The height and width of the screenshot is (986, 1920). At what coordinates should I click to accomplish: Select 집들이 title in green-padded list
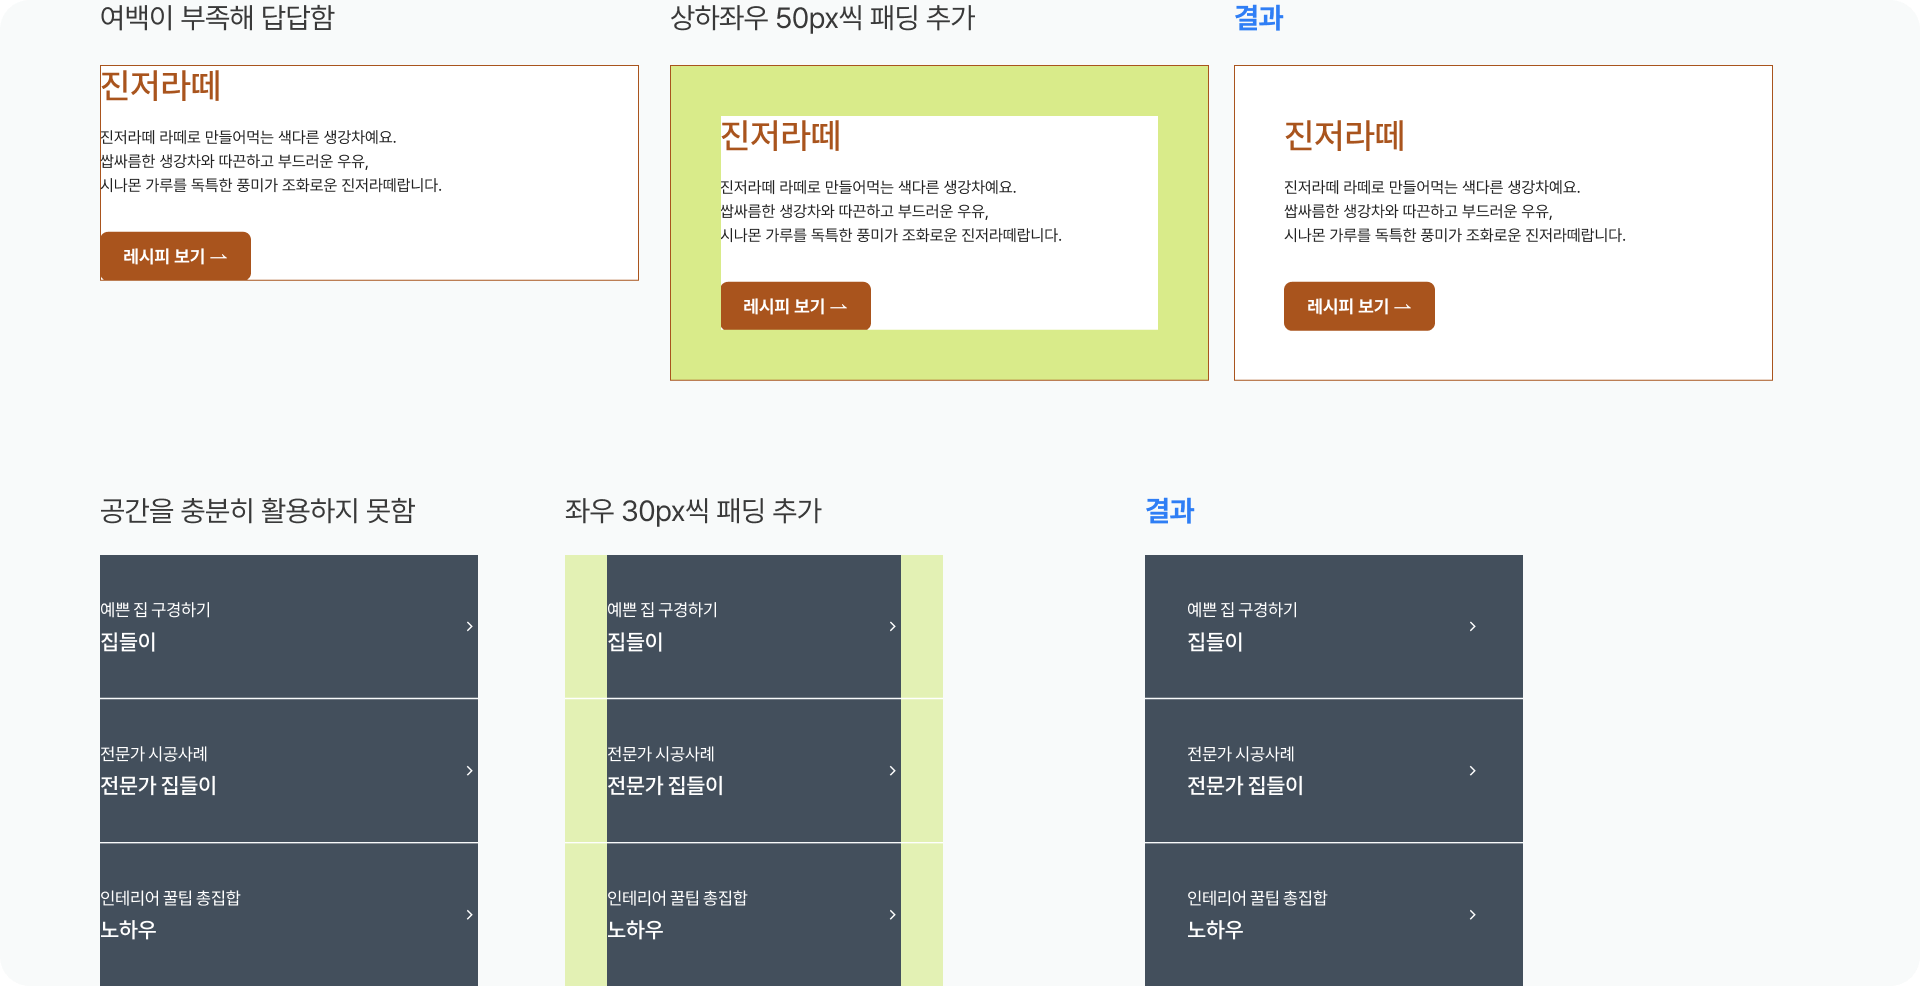click(x=635, y=642)
